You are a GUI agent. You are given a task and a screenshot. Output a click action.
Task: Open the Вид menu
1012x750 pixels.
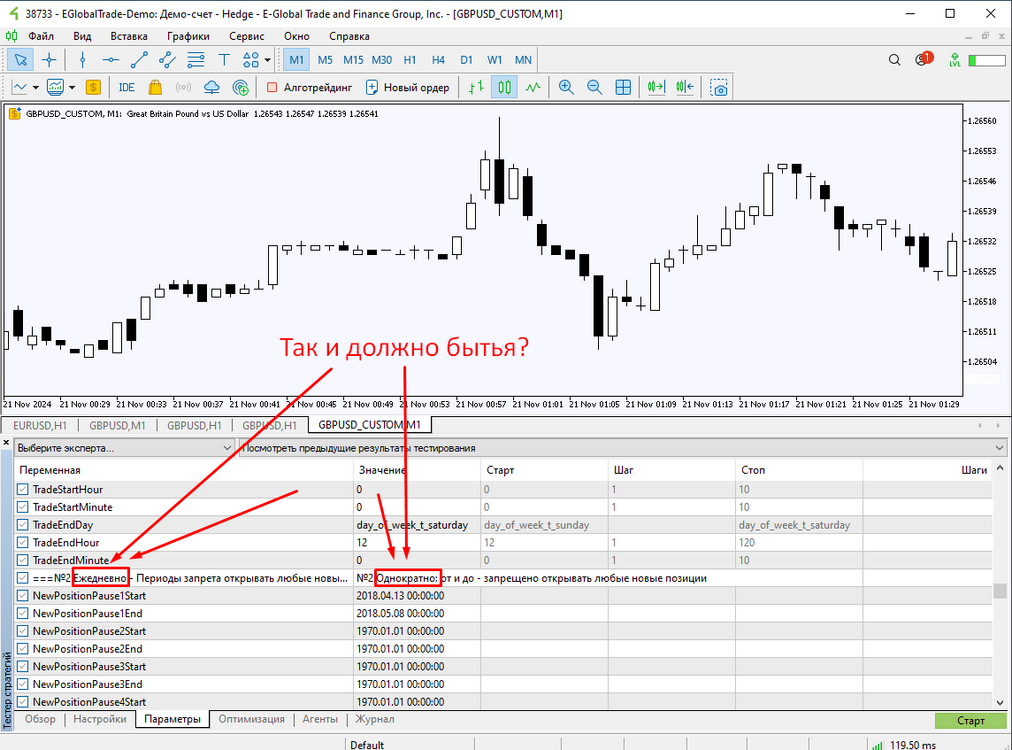[82, 36]
